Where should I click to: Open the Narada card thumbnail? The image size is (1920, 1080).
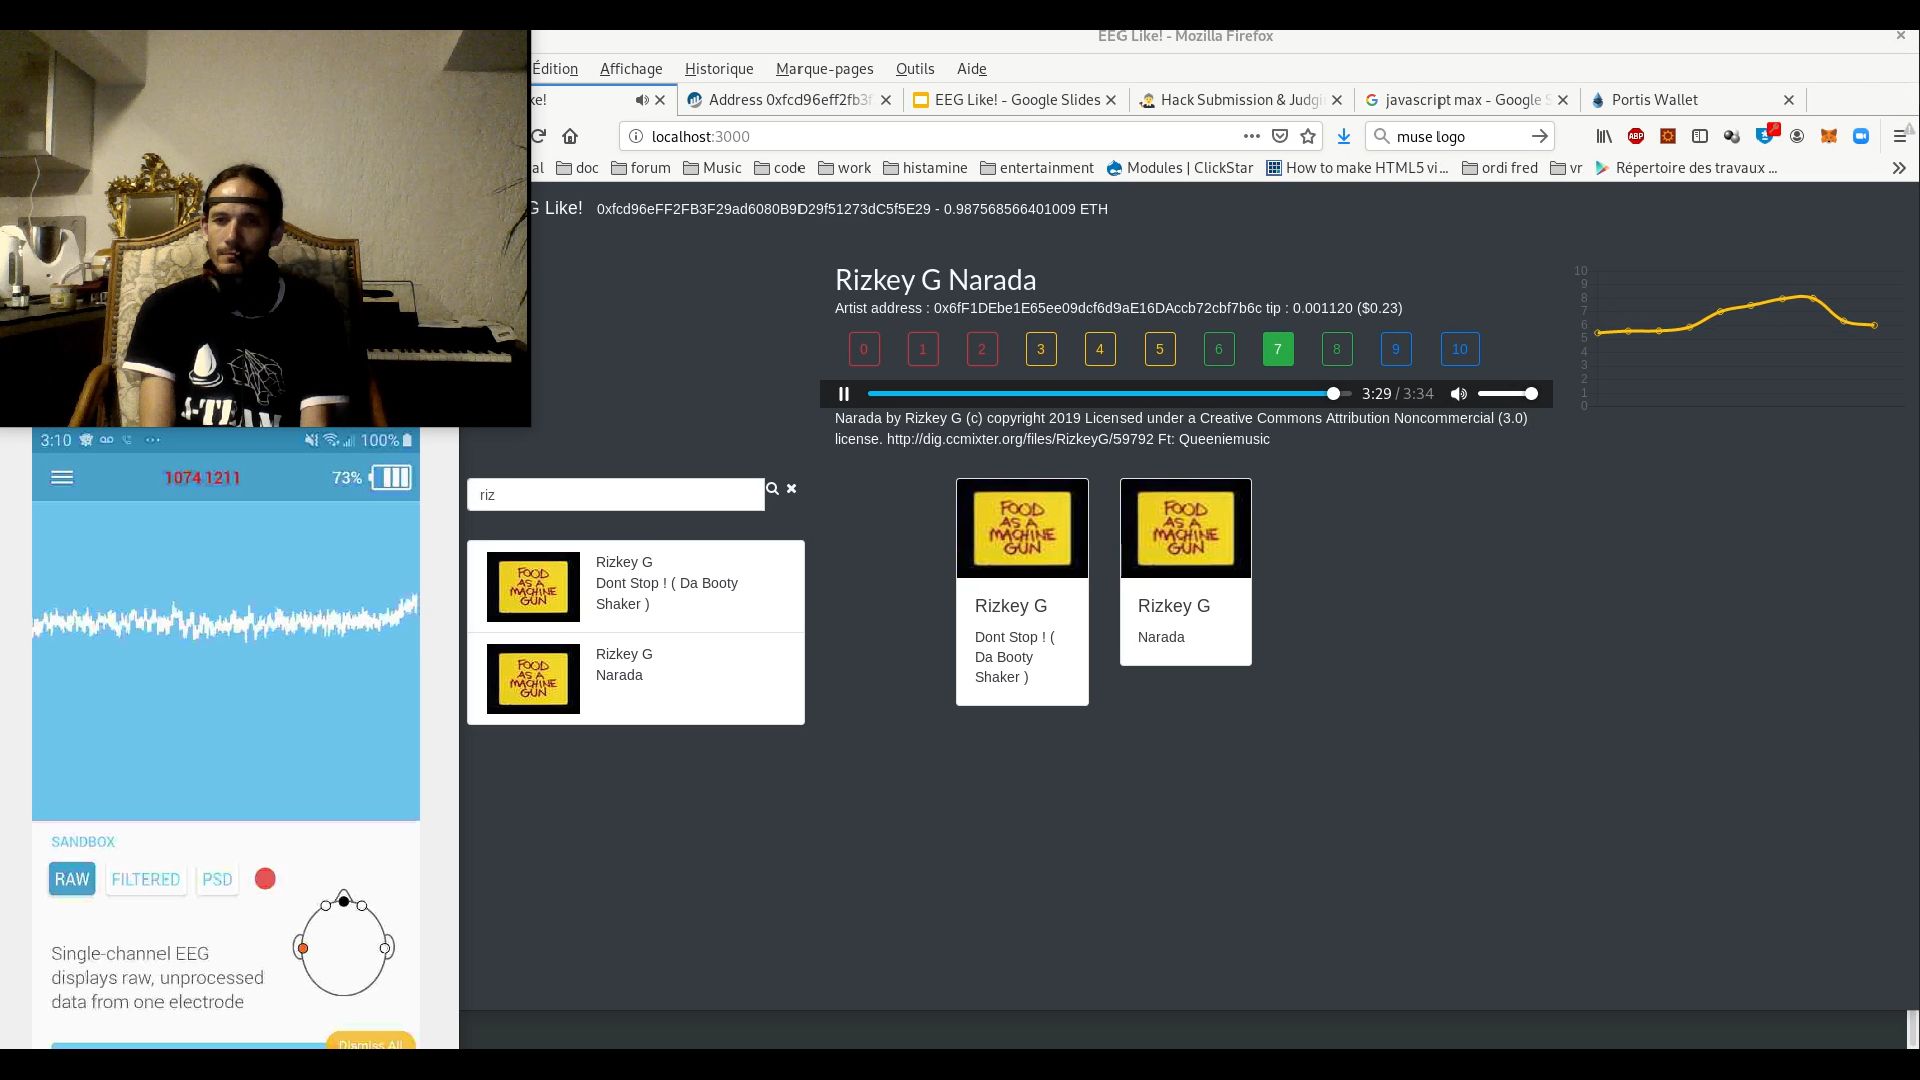[1186, 528]
